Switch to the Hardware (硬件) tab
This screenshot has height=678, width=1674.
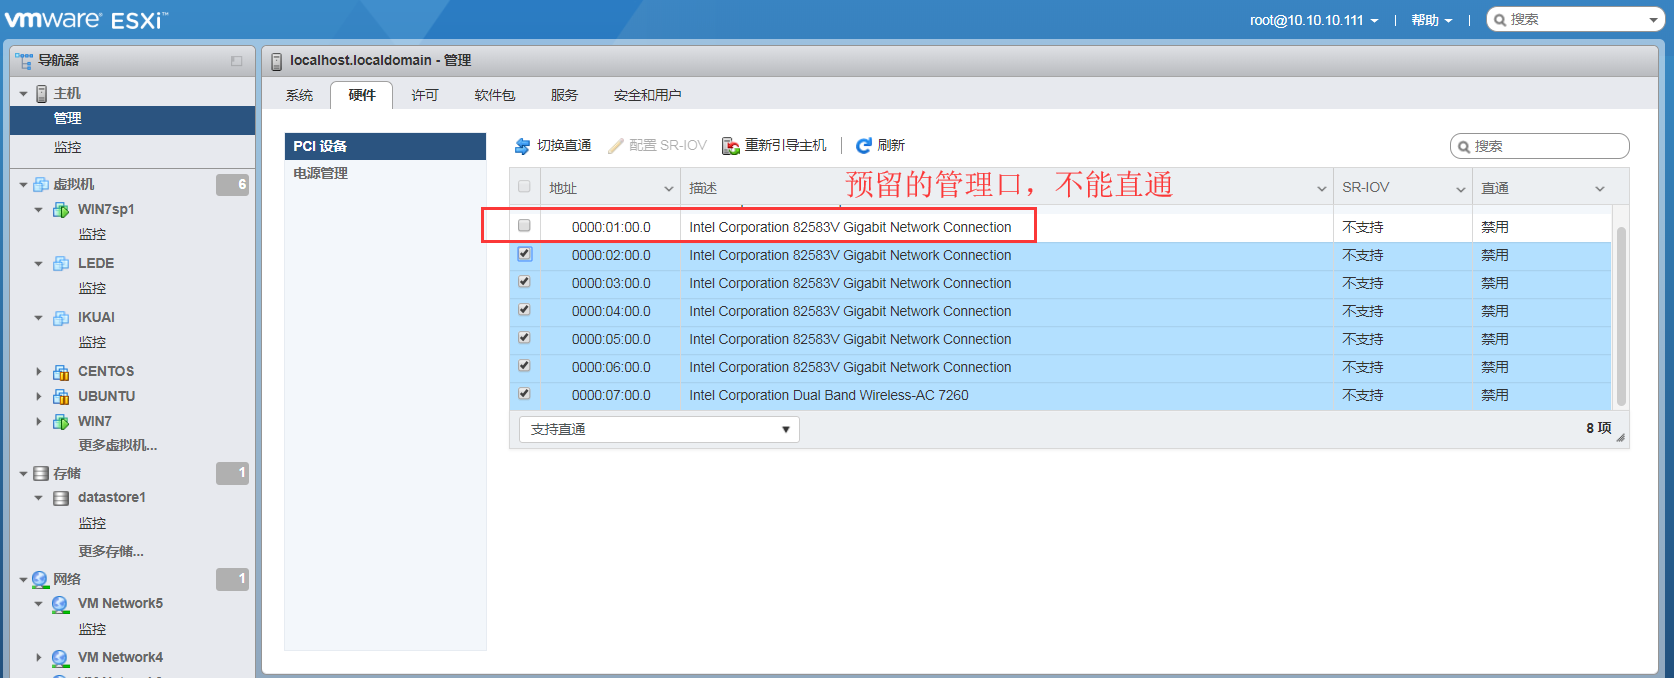(x=362, y=96)
